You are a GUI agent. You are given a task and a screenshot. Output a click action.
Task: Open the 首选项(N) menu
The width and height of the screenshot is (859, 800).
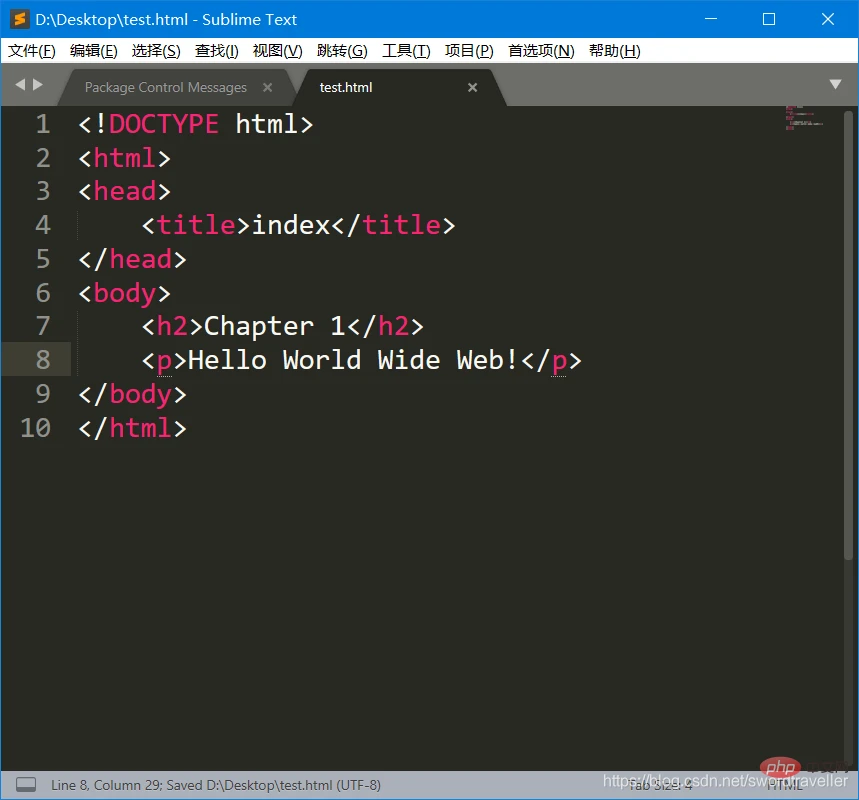click(541, 51)
